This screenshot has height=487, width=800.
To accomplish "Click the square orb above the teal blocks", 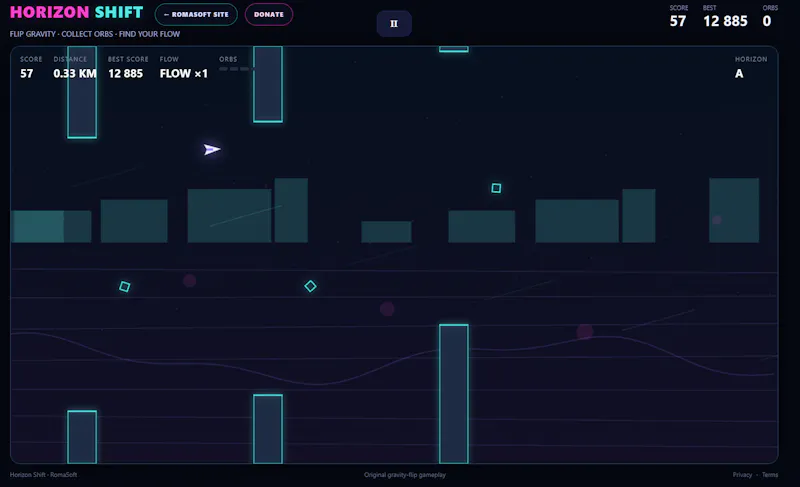I will (x=496, y=188).
